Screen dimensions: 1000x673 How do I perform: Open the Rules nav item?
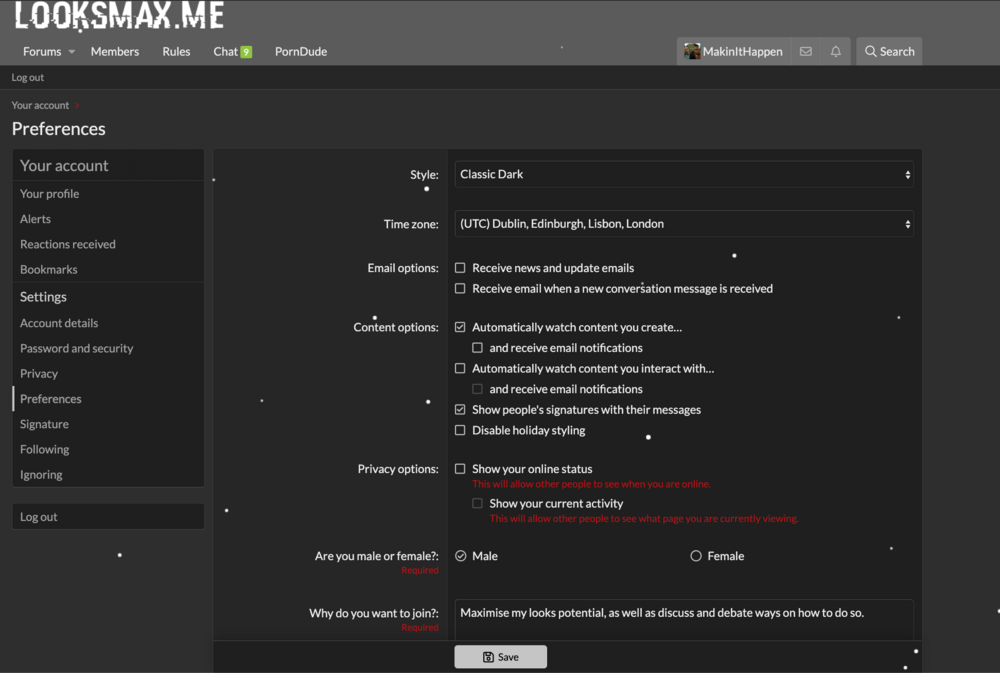(x=176, y=52)
